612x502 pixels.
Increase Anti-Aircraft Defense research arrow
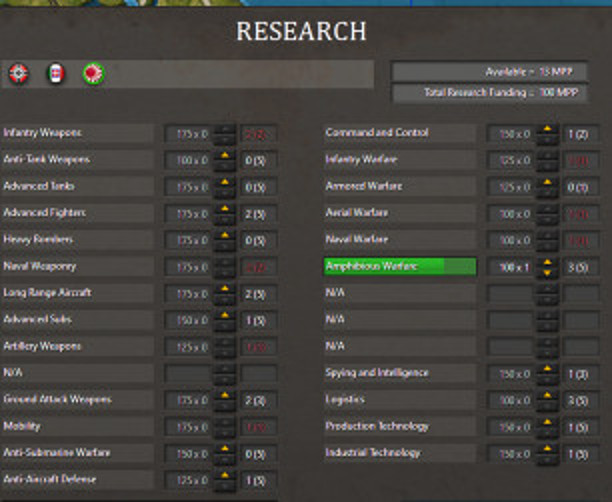225,475
